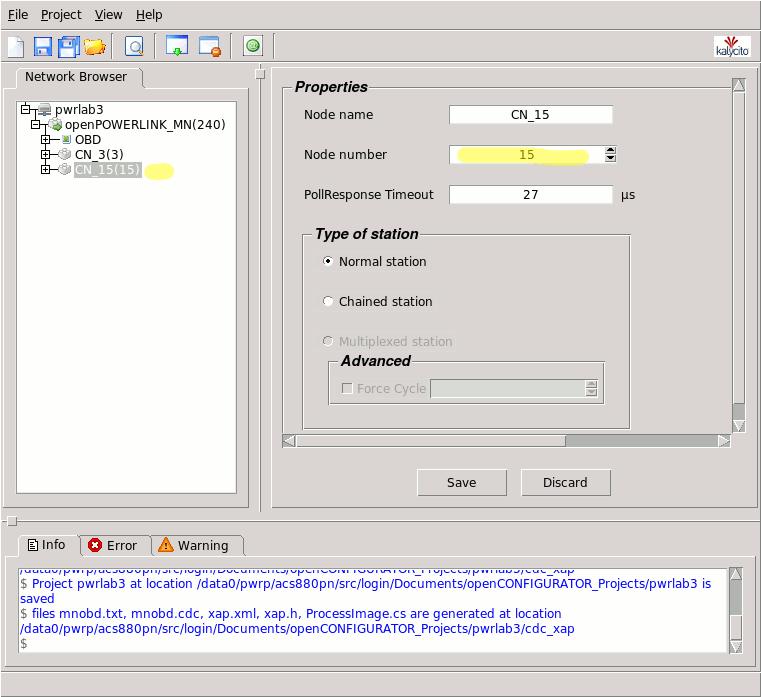Click the disabled Force Cycle value field
The image size is (761, 697).
point(508,388)
